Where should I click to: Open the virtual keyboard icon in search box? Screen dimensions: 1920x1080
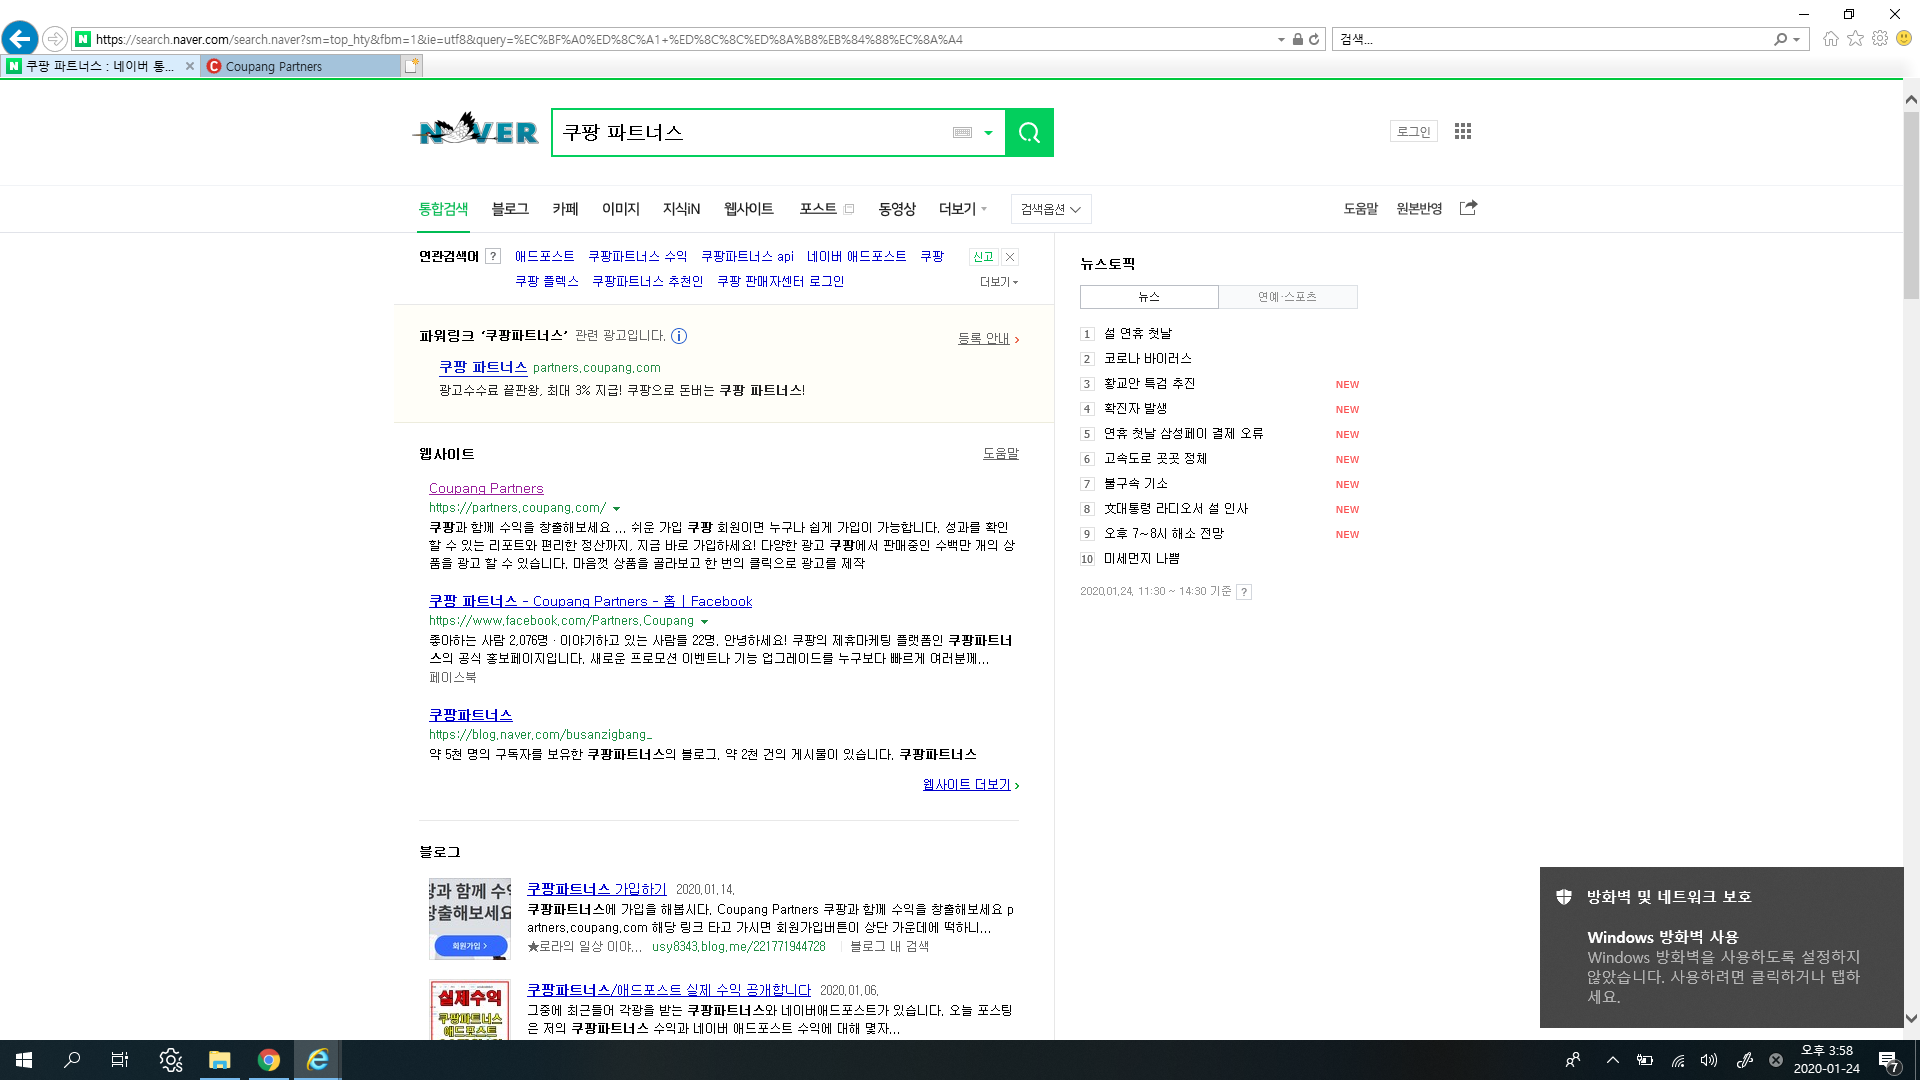tap(962, 132)
